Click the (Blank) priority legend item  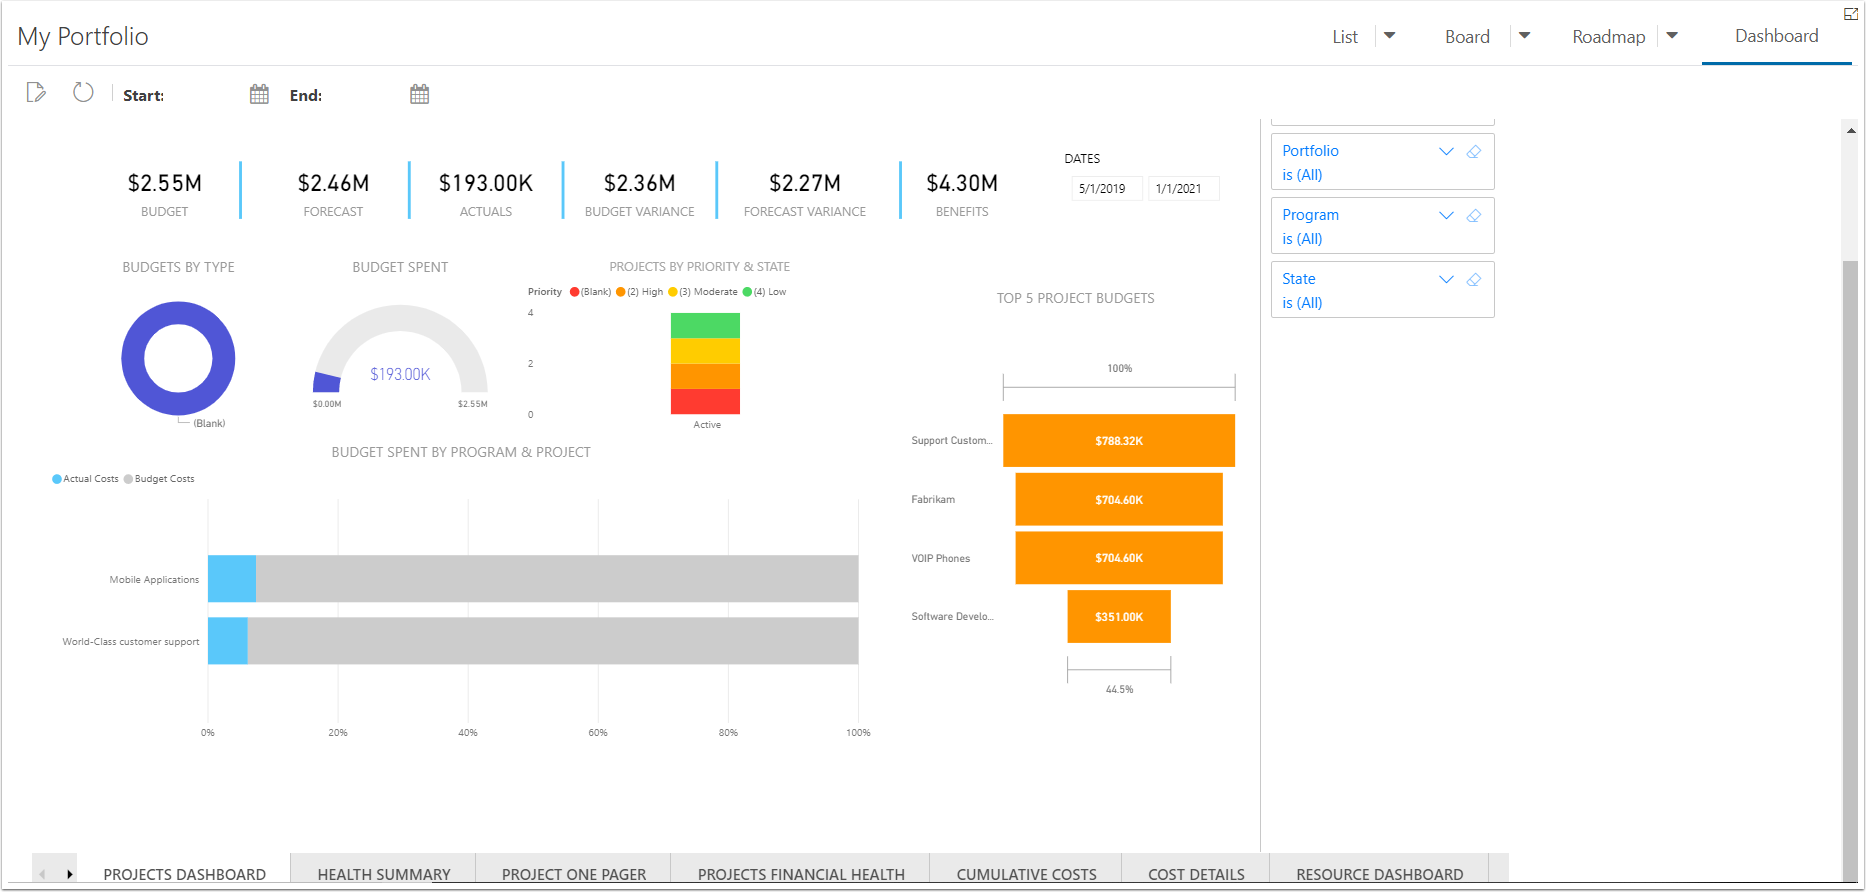pyautogui.click(x=590, y=292)
